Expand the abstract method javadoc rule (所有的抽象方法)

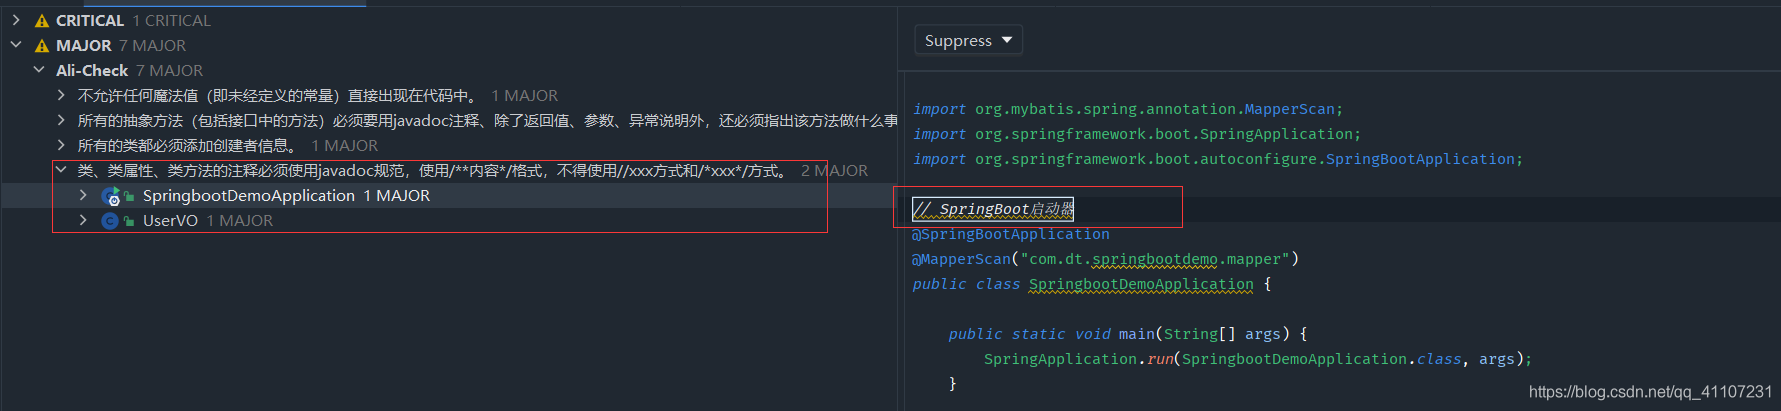pyautogui.click(x=62, y=120)
